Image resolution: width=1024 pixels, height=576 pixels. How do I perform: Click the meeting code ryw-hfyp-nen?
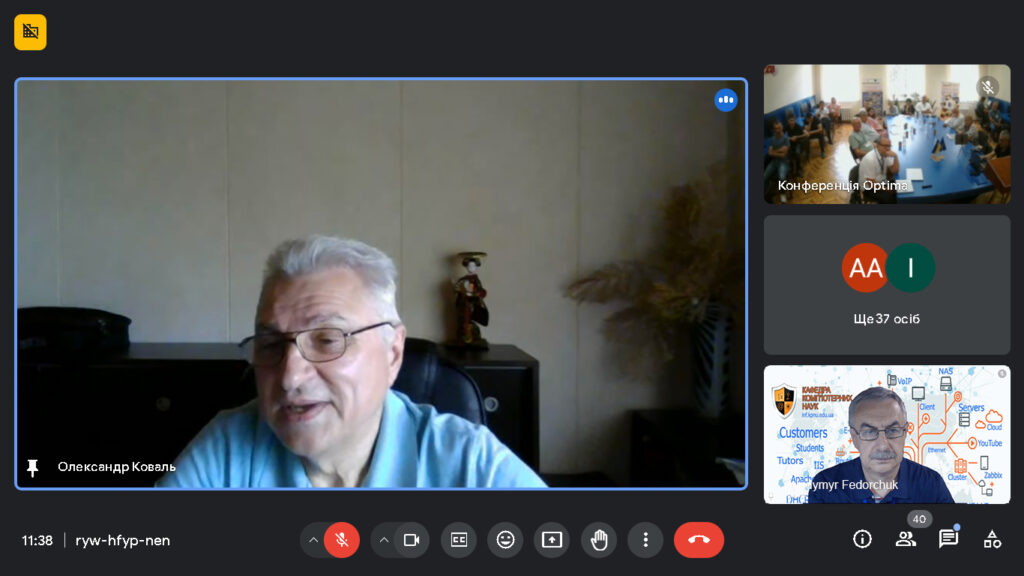123,540
